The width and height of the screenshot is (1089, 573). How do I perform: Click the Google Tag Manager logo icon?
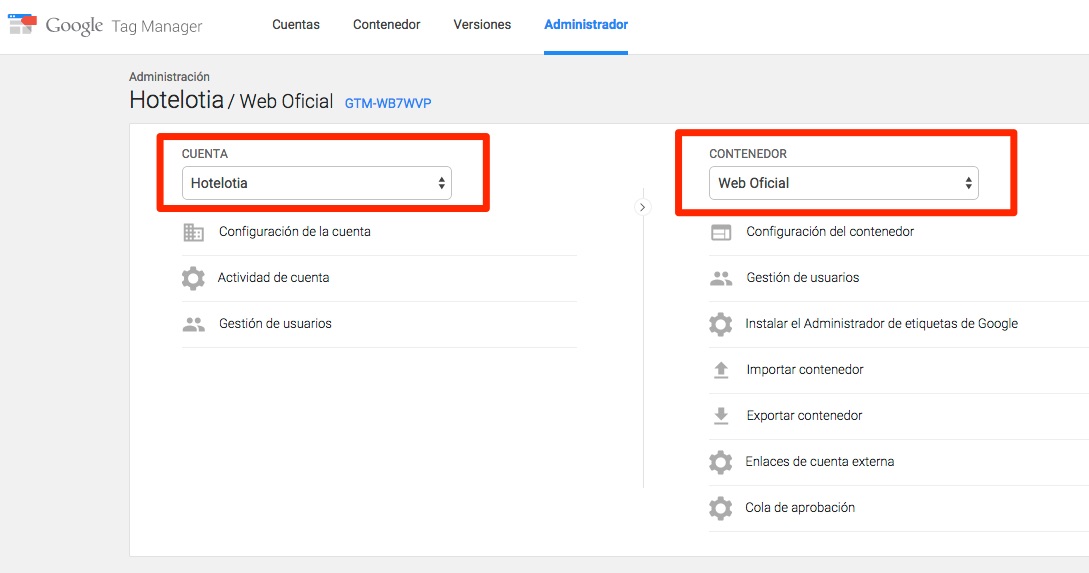coord(22,24)
